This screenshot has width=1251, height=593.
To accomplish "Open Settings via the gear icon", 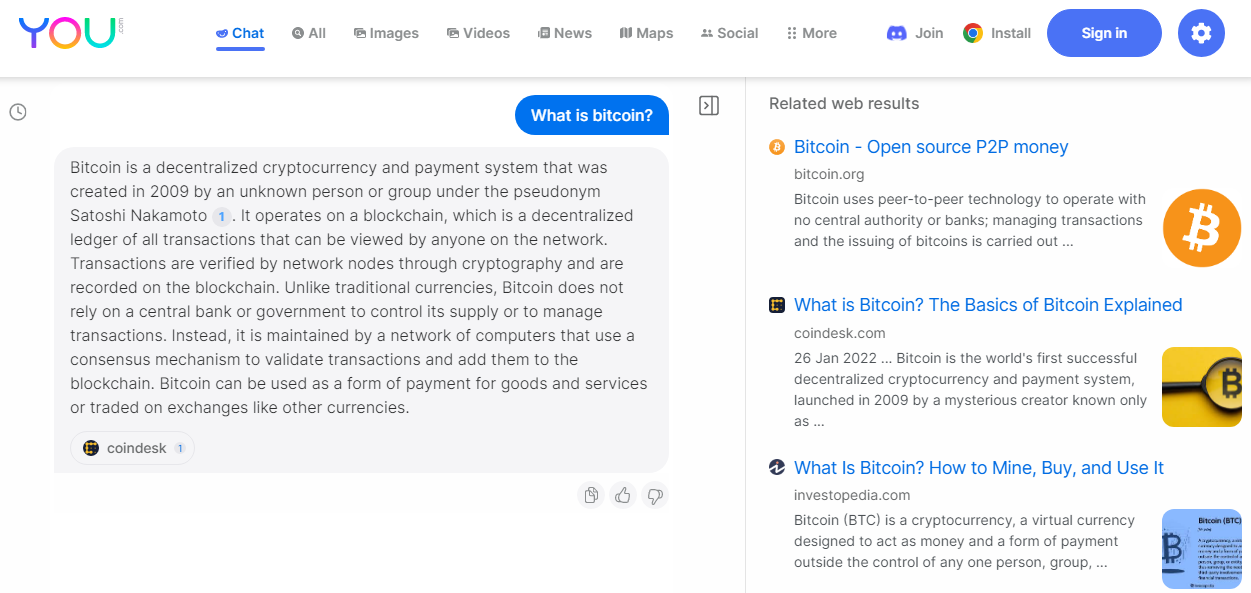I will [1200, 33].
